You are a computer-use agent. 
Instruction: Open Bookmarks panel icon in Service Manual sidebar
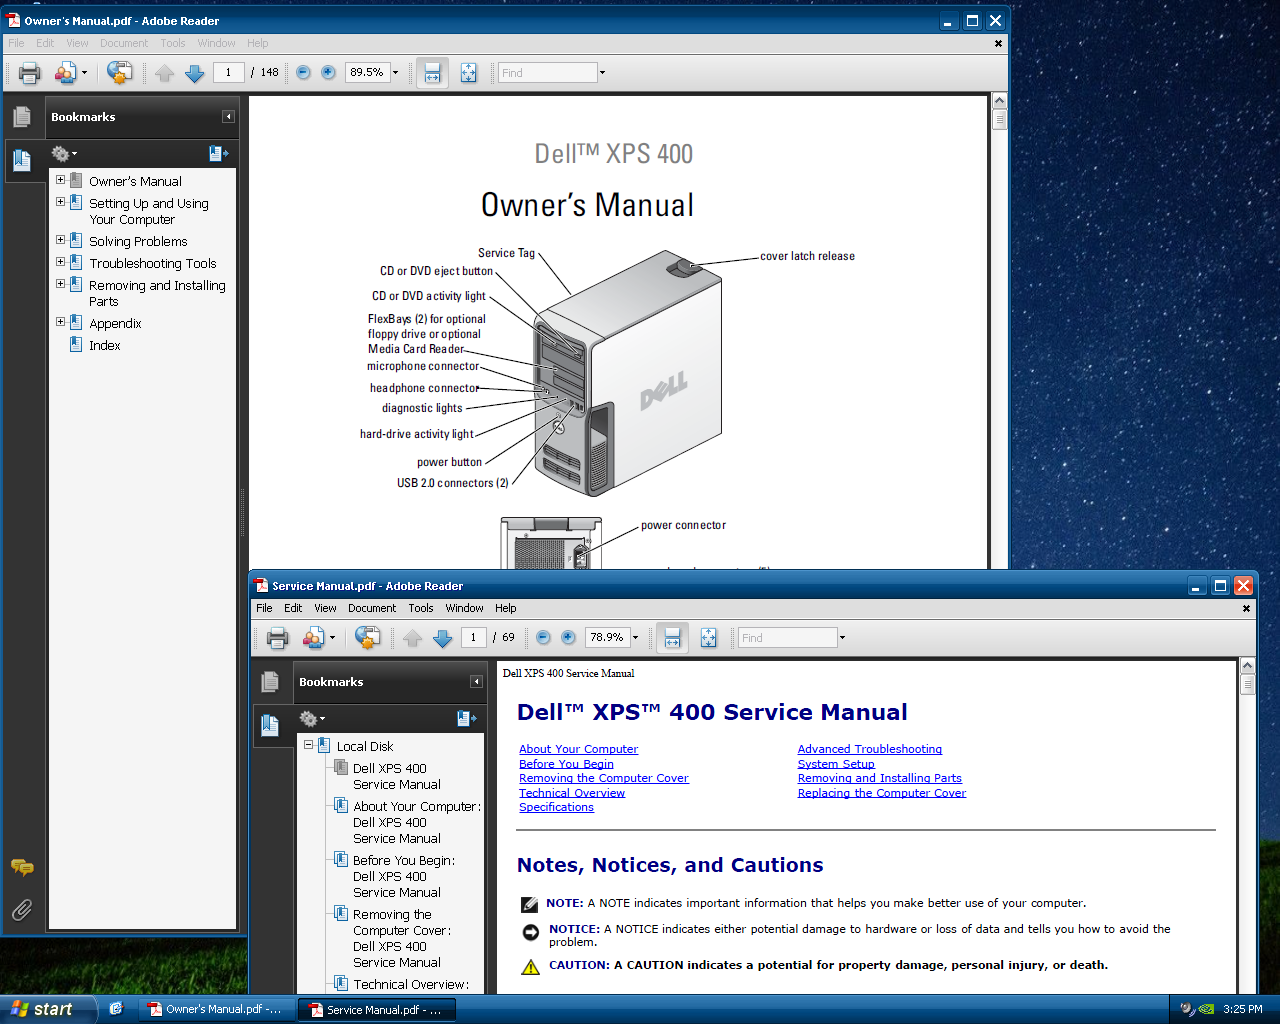coord(270,725)
